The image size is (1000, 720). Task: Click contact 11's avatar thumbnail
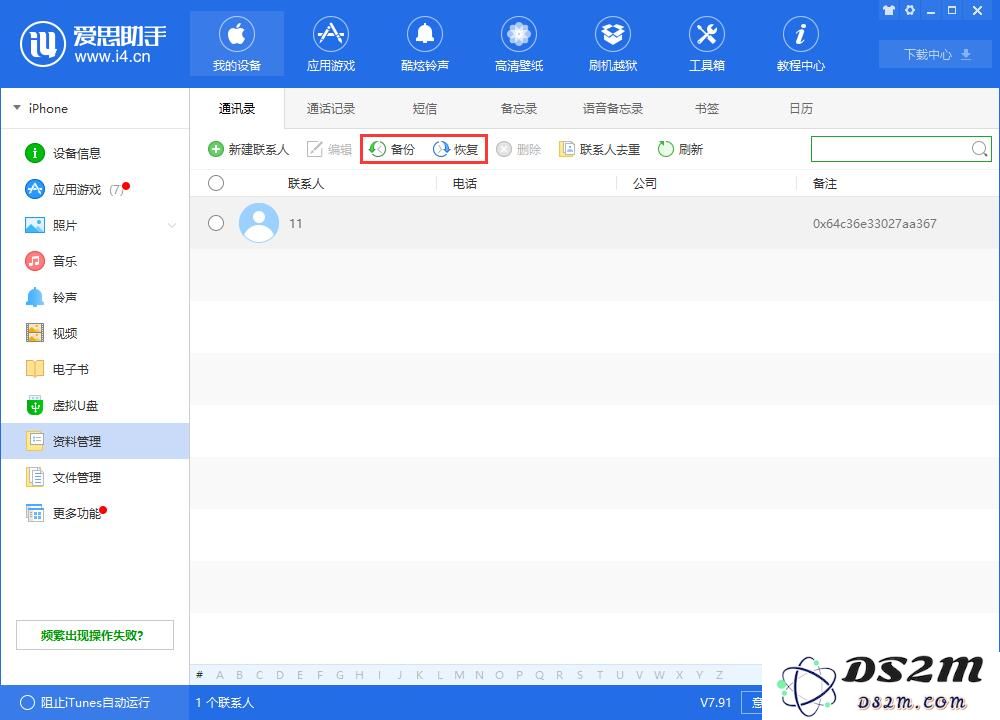click(x=258, y=223)
